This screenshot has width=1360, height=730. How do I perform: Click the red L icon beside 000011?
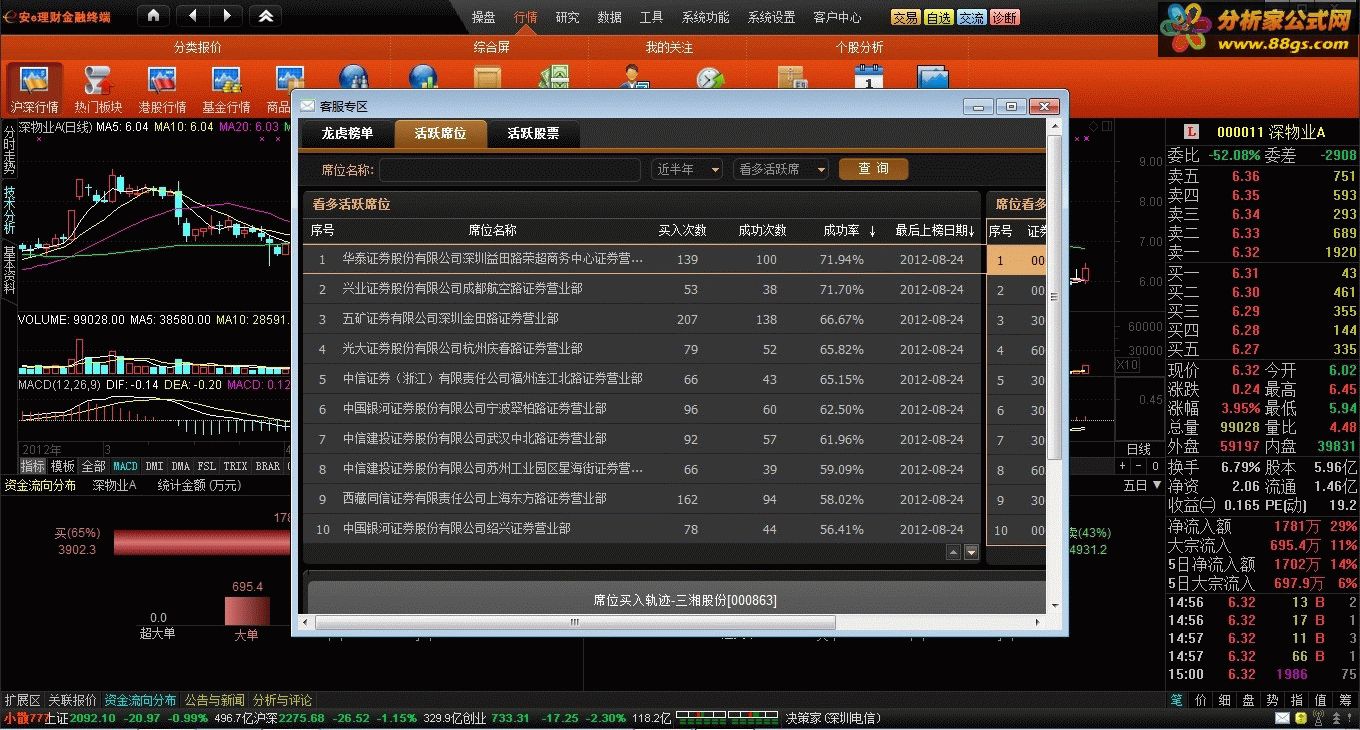point(1190,132)
